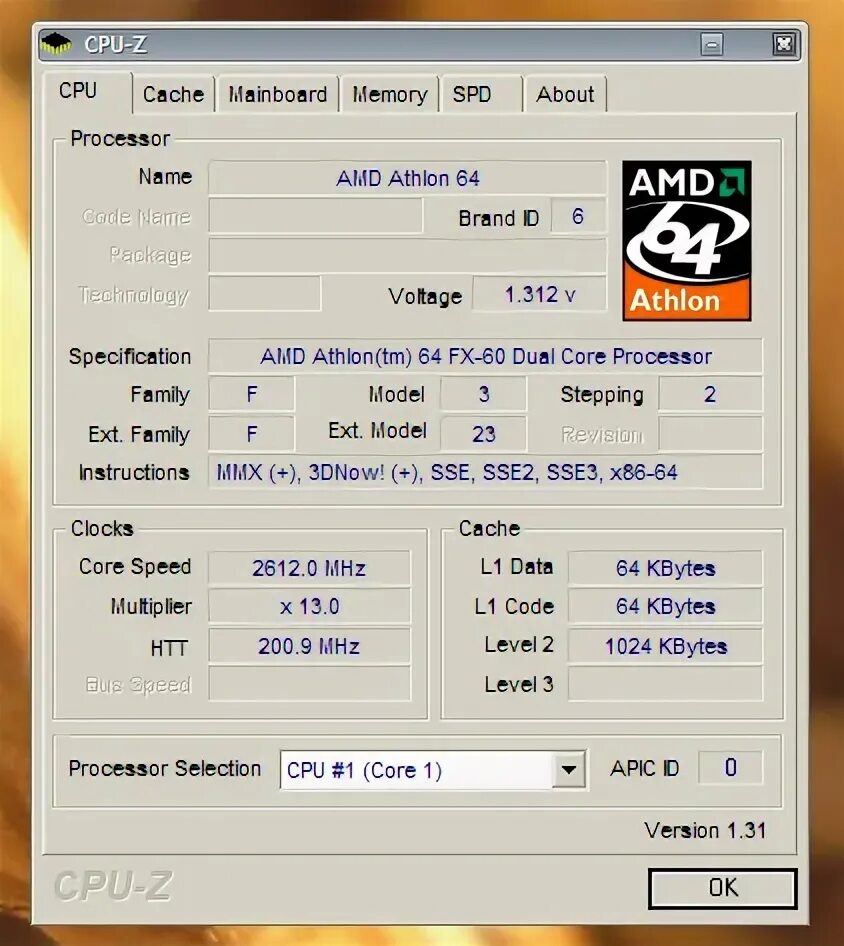The width and height of the screenshot is (844, 946).
Task: Click the empty Technology field
Action: [264, 294]
